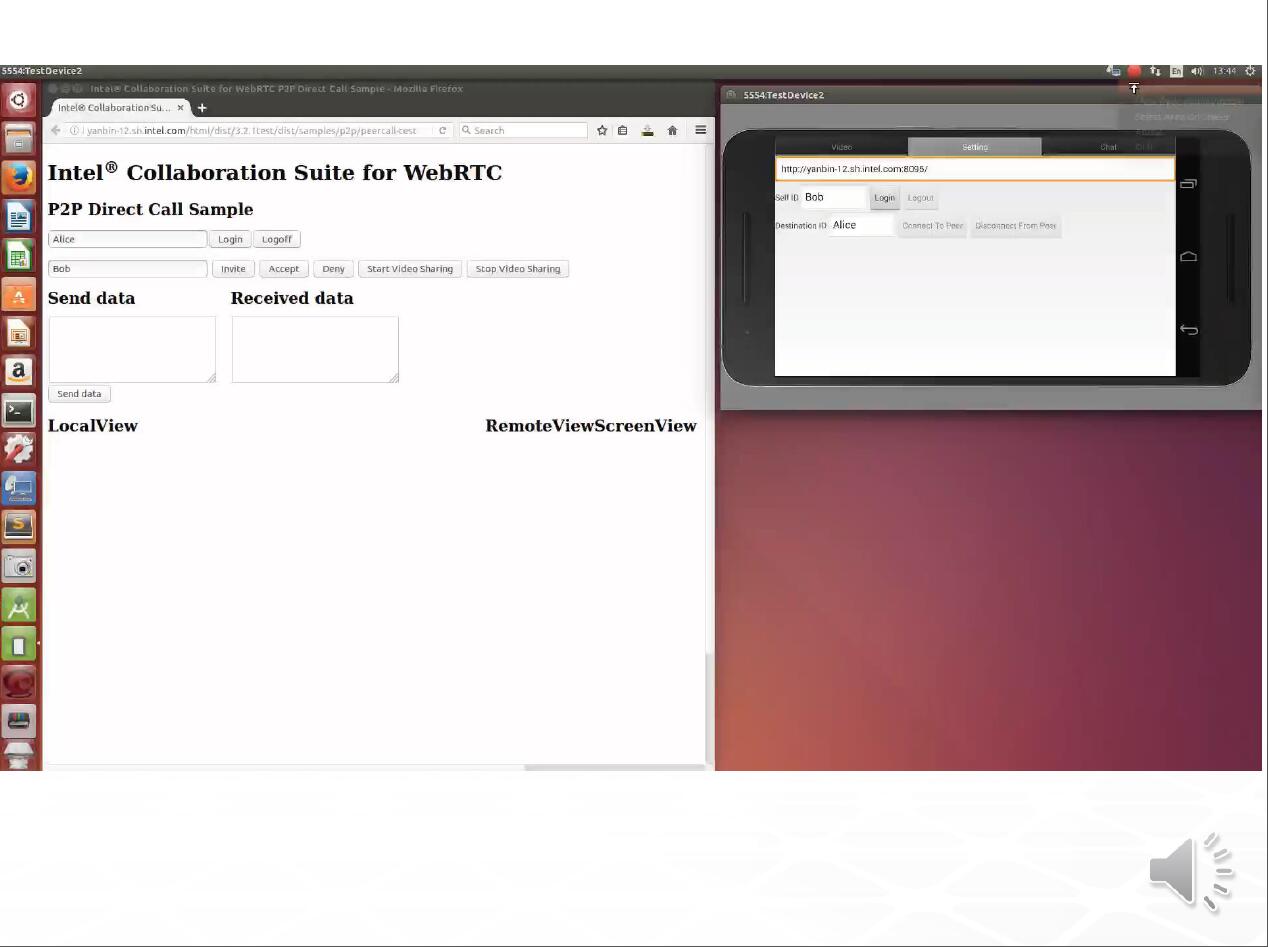Tap the emulator back button
This screenshot has height=947, width=1268.
coord(1188,329)
